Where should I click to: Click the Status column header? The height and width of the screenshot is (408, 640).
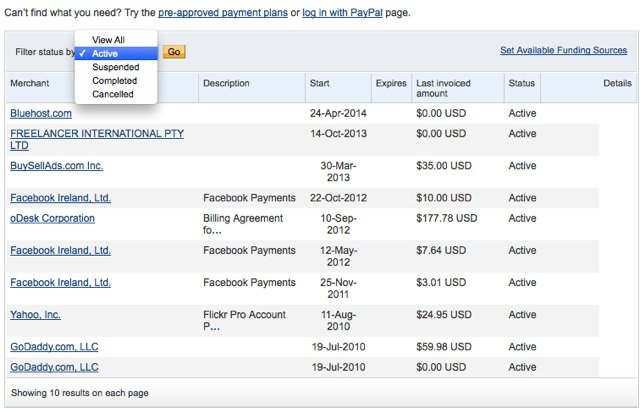coord(522,83)
